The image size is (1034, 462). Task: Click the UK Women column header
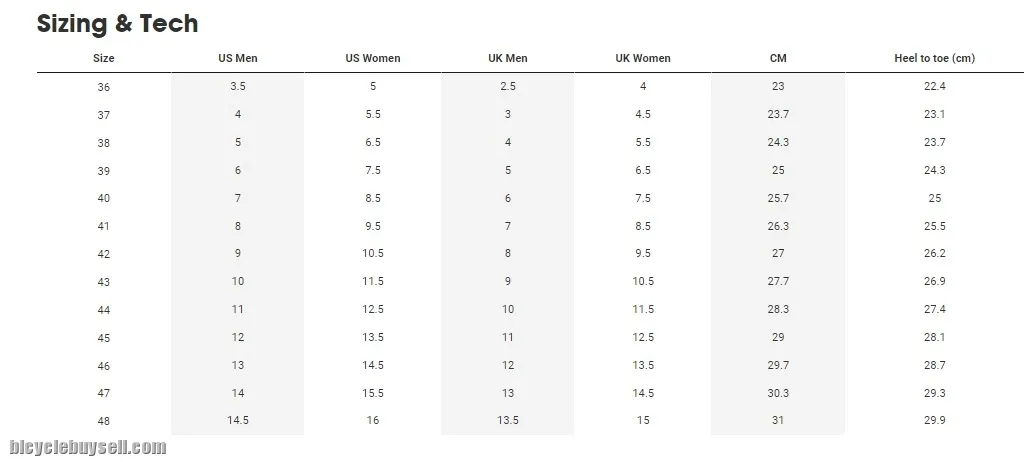coord(643,58)
